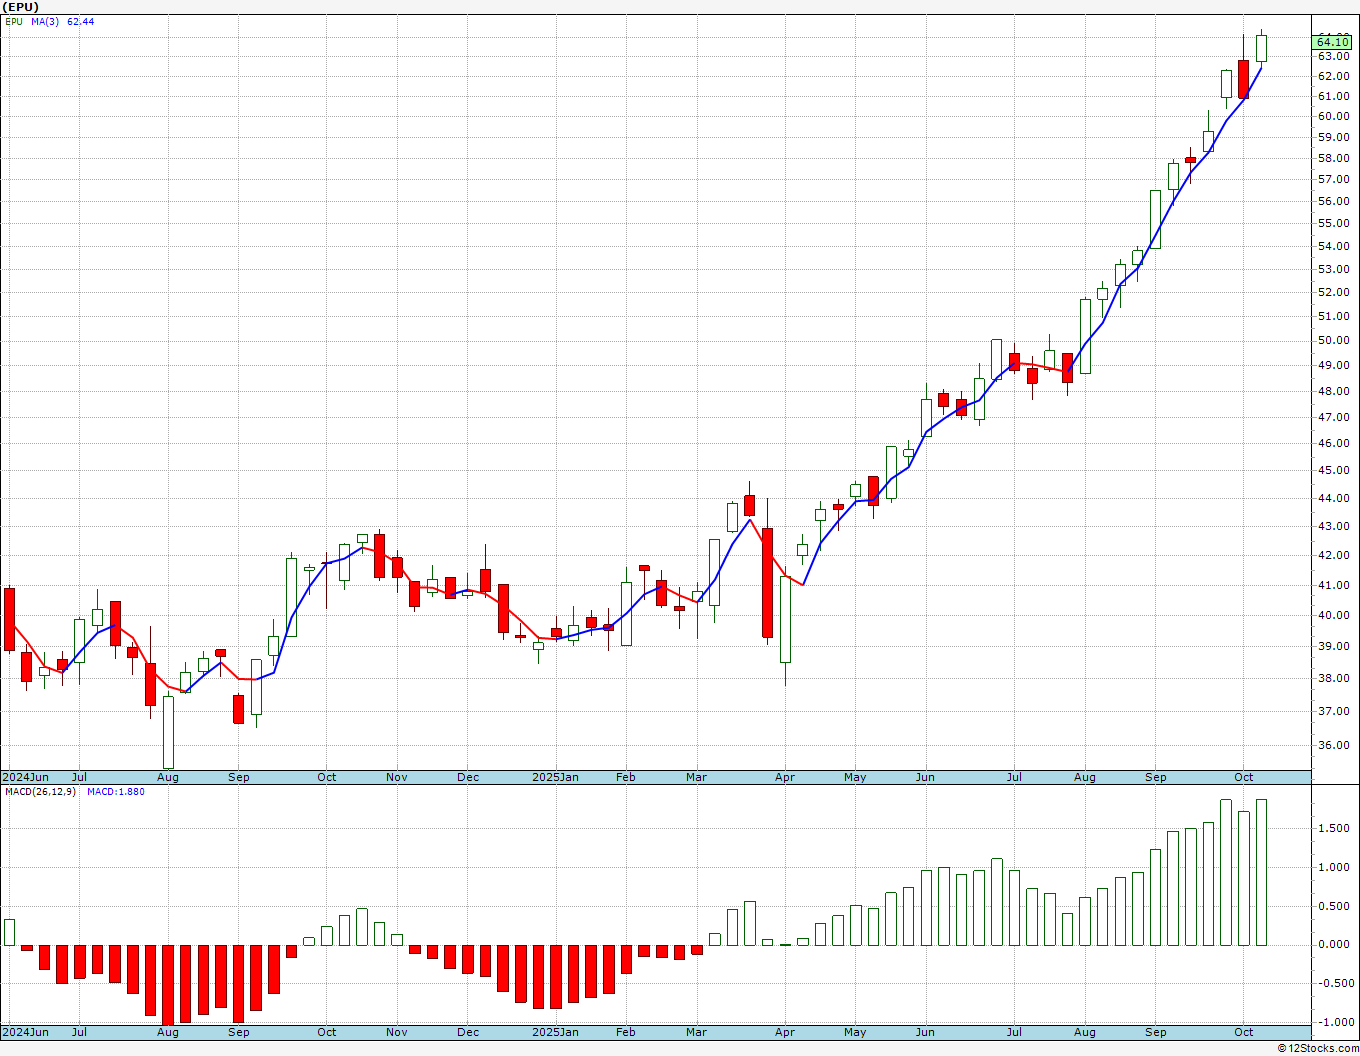Select the "42.00" price axis label
Viewport: 1360px width, 1056px height.
point(1333,555)
